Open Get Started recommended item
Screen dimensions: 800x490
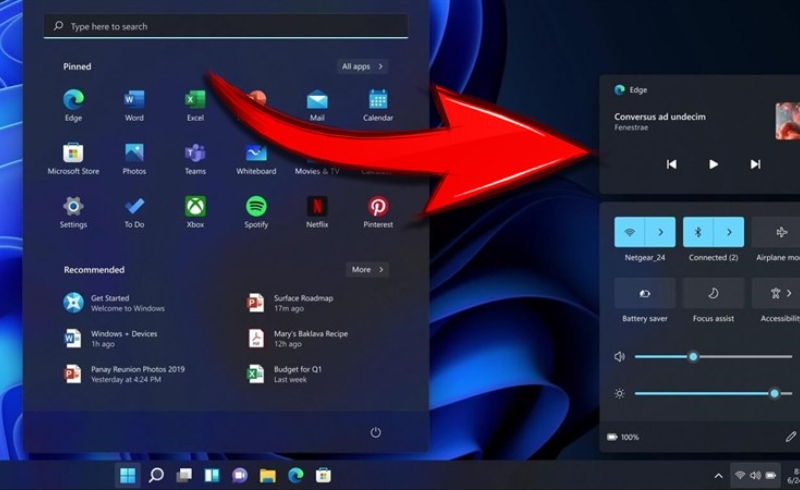(x=114, y=303)
